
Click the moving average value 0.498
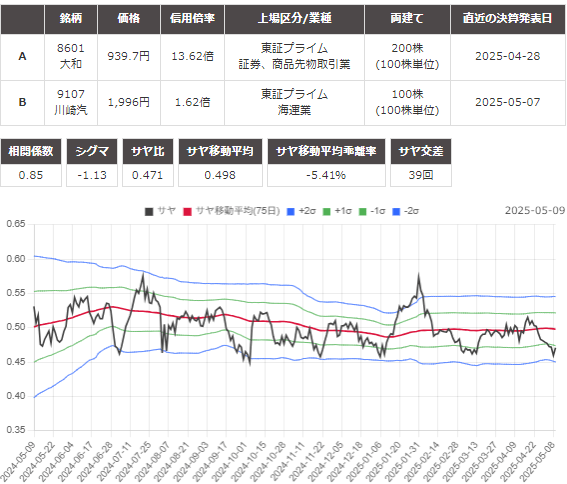click(220, 175)
